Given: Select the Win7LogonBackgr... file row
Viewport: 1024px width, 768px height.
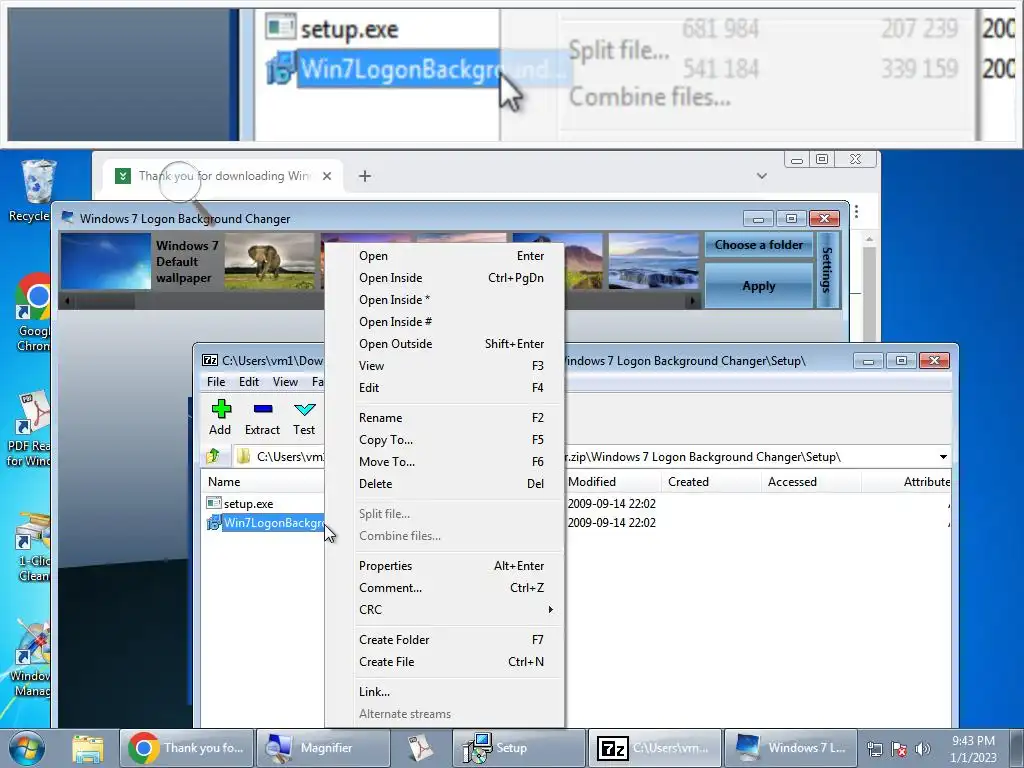Looking at the screenshot, I should tap(274, 522).
